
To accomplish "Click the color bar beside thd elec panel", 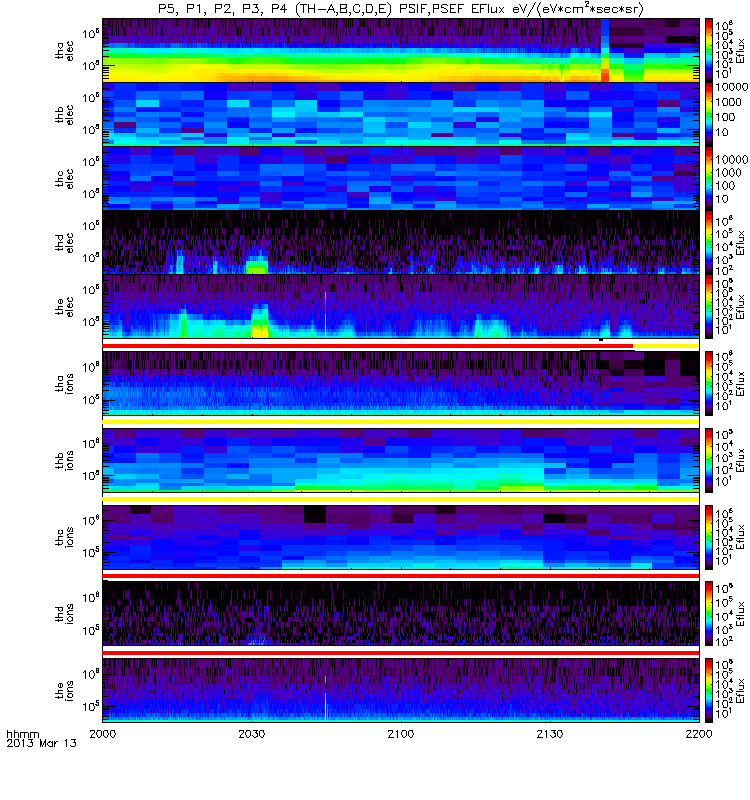I will pos(709,242).
